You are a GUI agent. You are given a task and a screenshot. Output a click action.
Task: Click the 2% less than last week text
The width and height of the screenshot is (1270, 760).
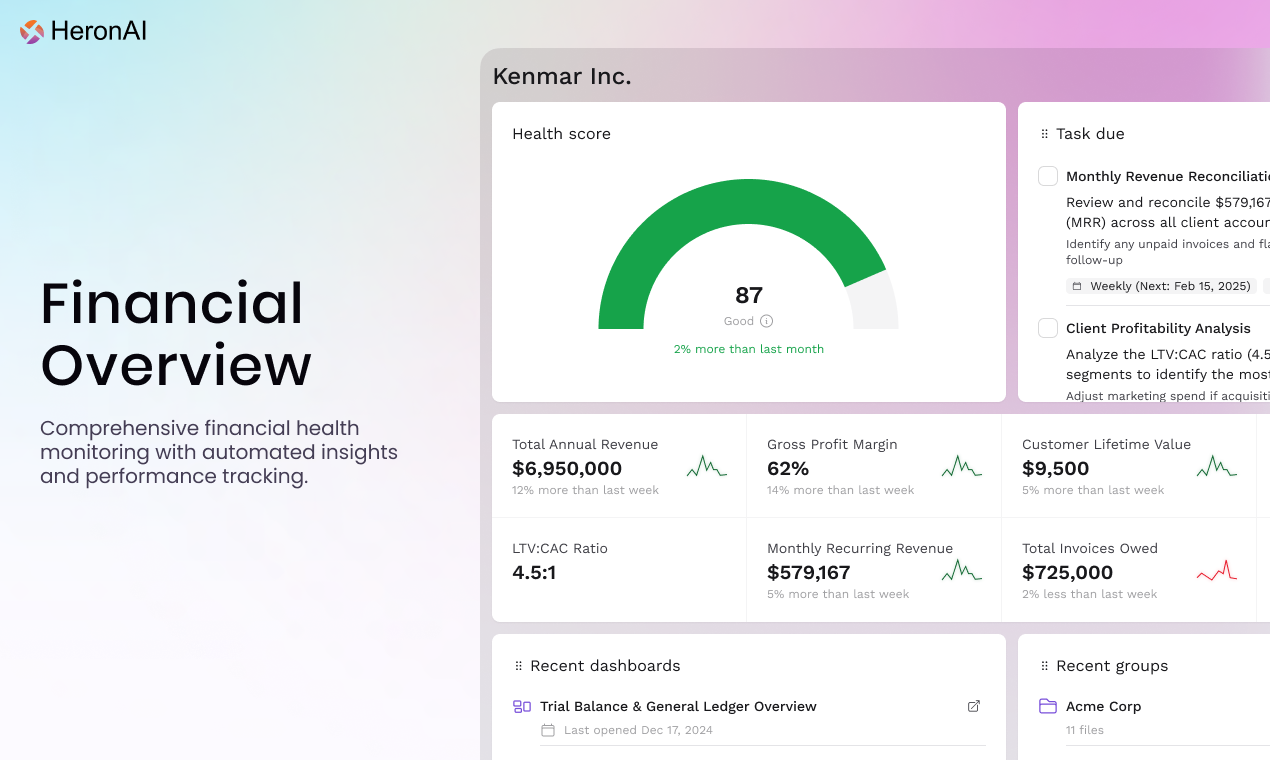pyautogui.click(x=1089, y=594)
